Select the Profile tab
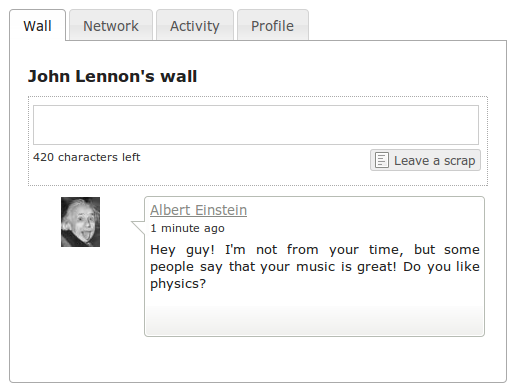The height and width of the screenshot is (388, 514). pos(272,25)
